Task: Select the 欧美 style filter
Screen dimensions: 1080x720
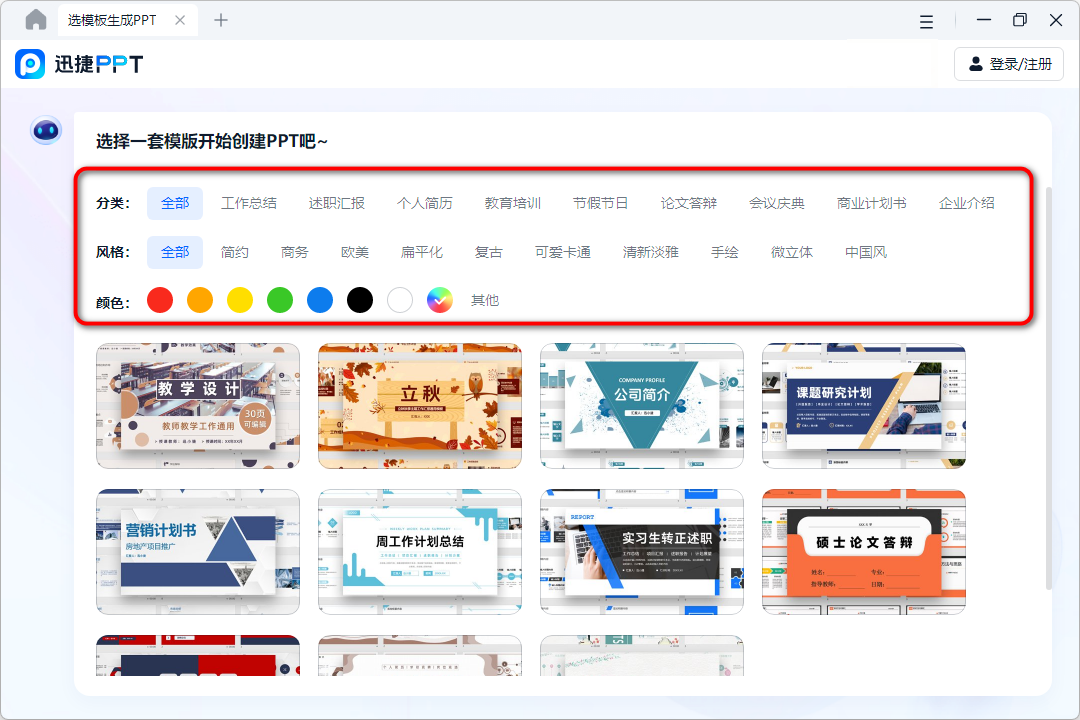Action: [x=355, y=252]
